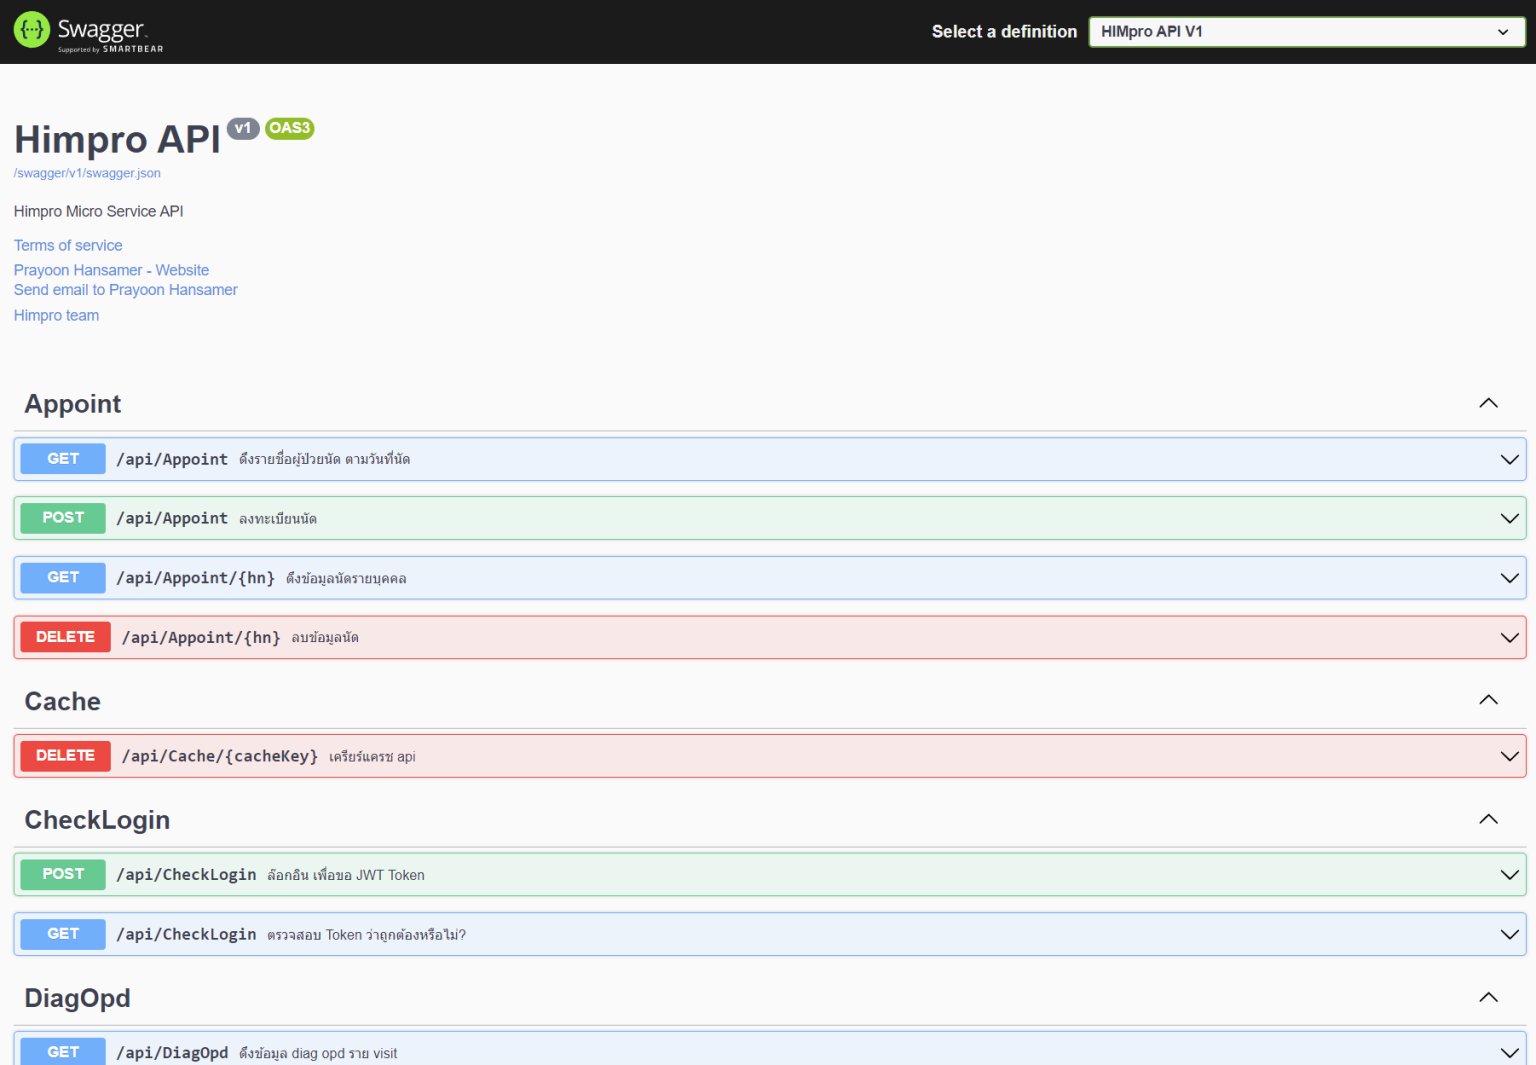Collapse the Cache section
The image size is (1536, 1065).
pos(1488,700)
